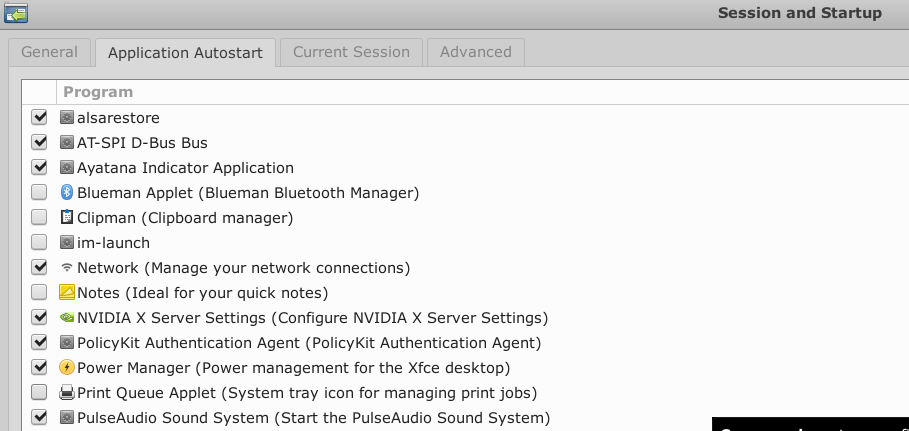Viewport: 909px width, 431px height.
Task: Disable alsarestore autostart checkbox
Action: click(39, 118)
